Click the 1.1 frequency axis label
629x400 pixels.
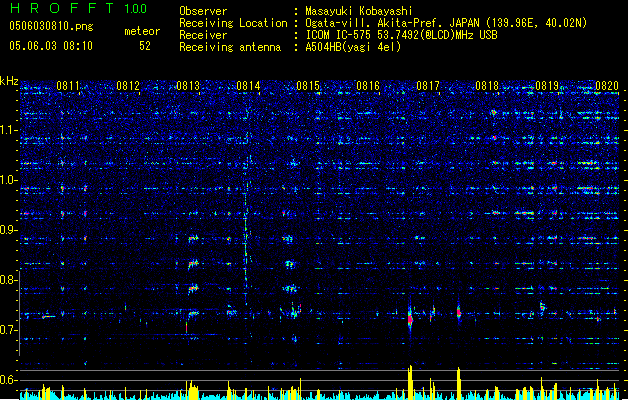point(9,130)
